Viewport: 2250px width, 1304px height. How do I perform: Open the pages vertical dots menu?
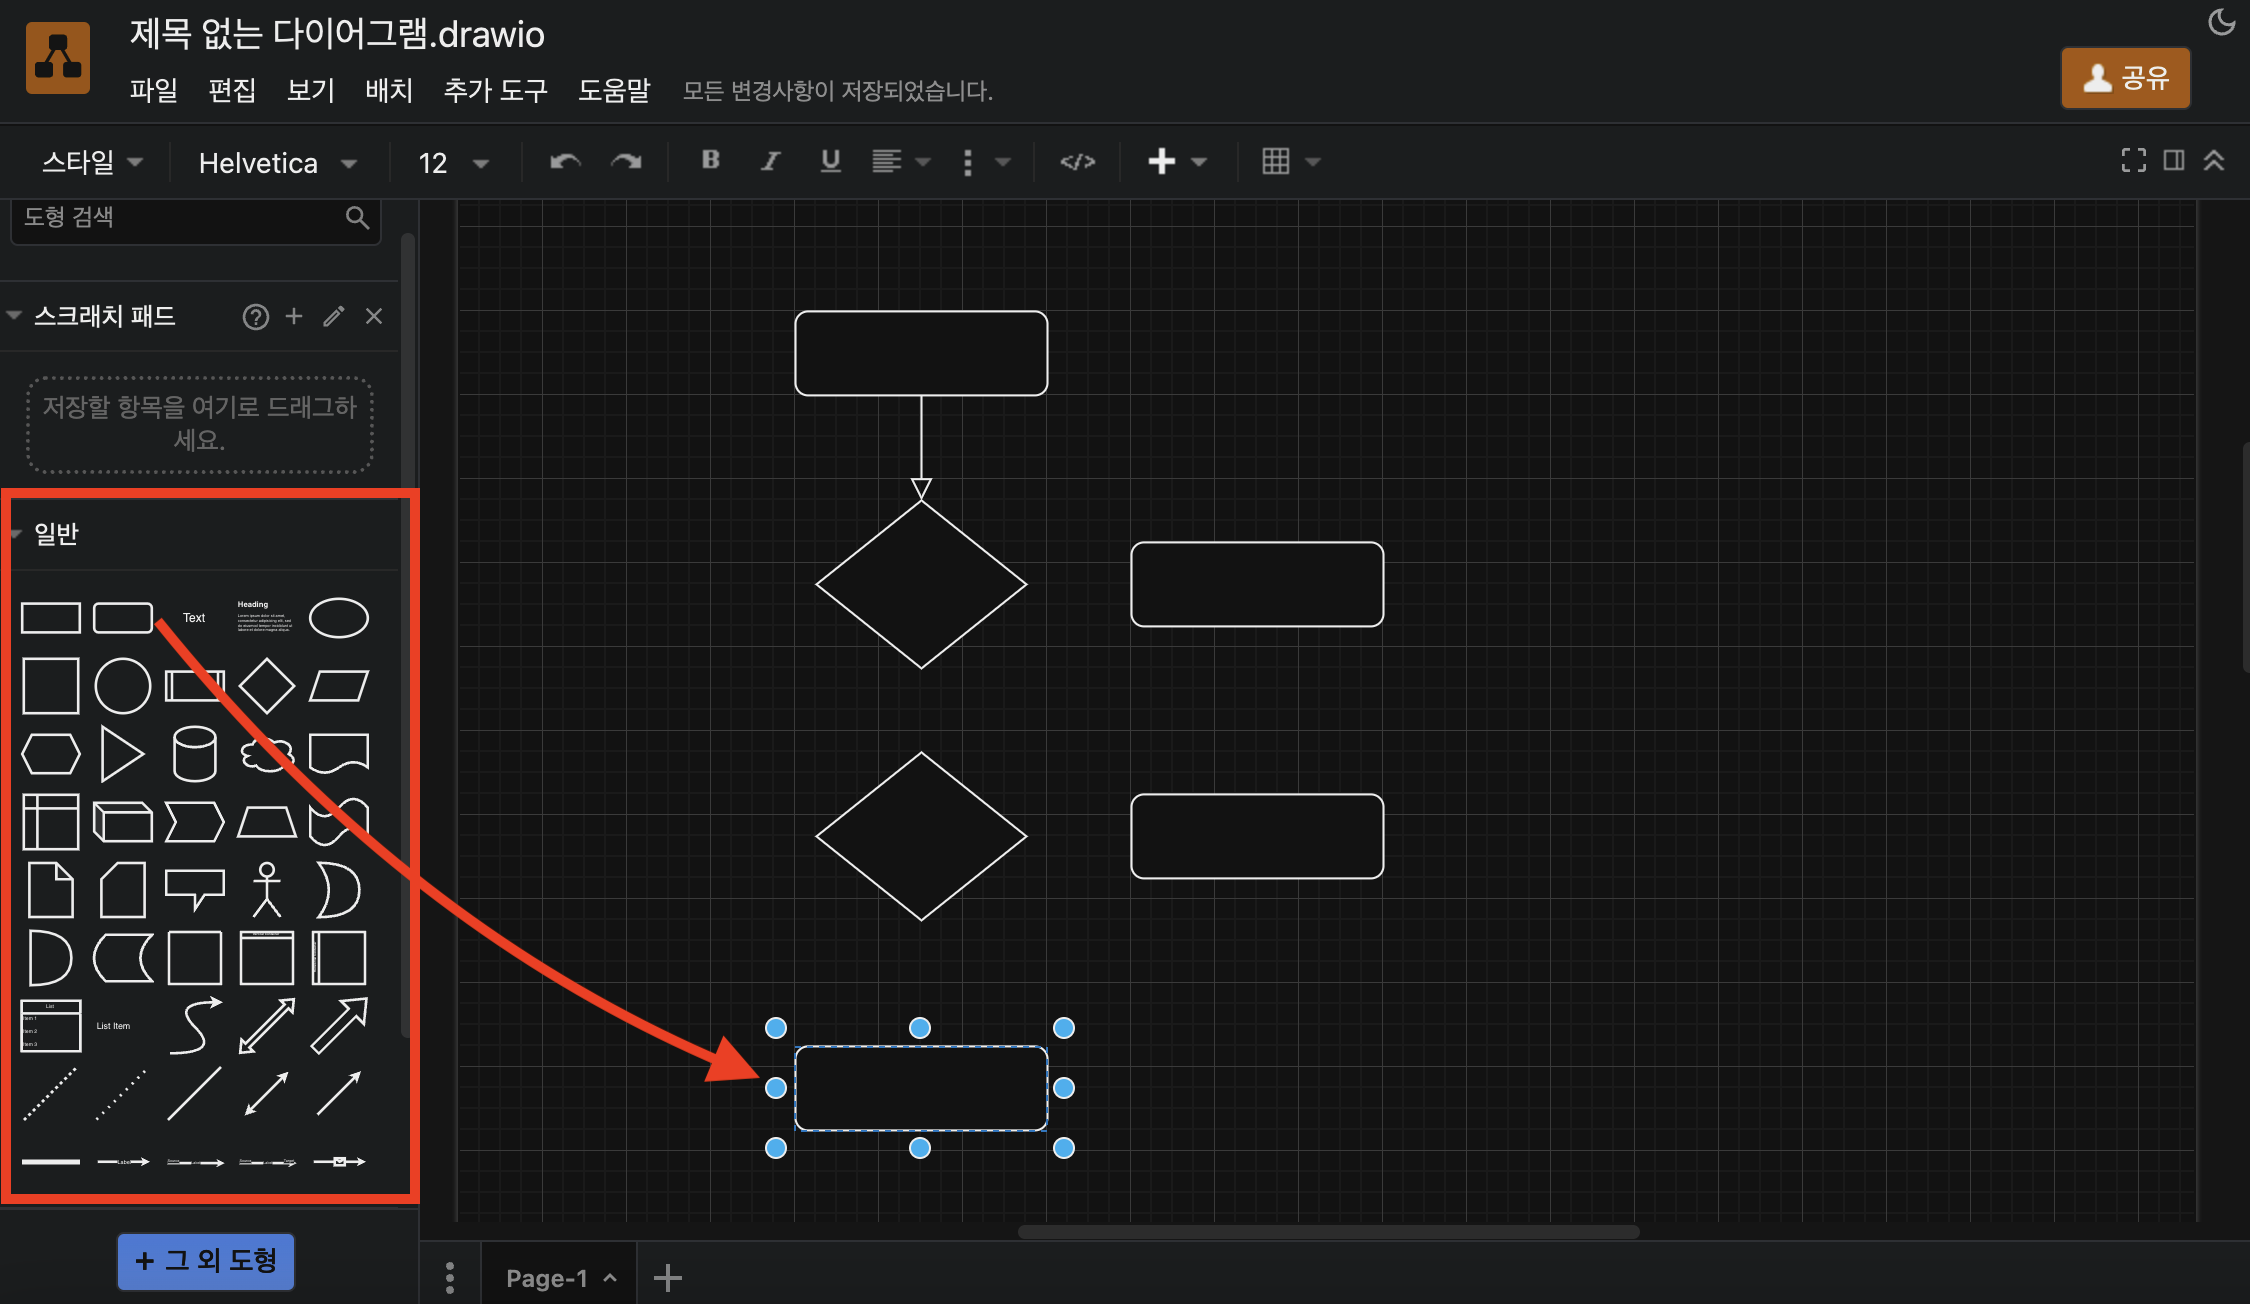[450, 1277]
